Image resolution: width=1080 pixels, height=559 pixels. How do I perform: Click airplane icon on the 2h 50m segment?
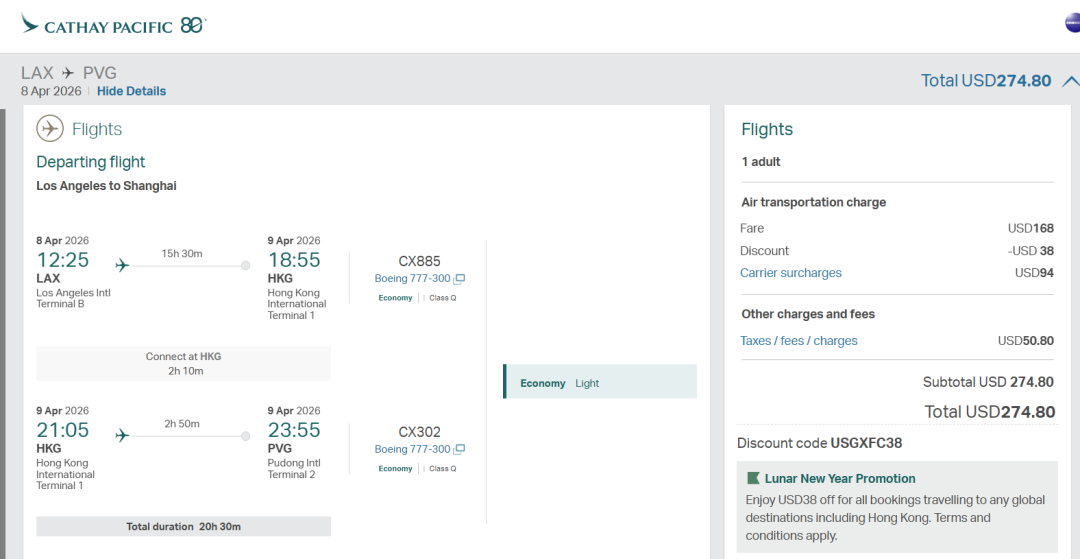pyautogui.click(x=122, y=435)
